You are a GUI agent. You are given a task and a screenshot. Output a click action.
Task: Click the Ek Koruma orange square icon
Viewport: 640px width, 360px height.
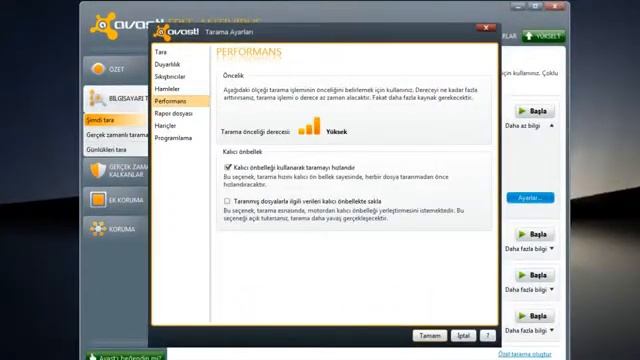pyautogui.click(x=98, y=200)
